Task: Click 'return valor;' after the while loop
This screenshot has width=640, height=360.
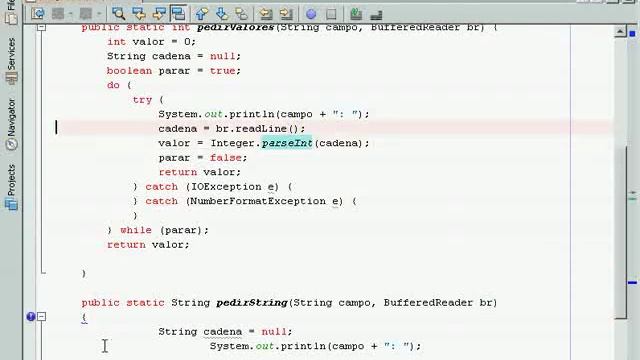Action: pos(148,245)
